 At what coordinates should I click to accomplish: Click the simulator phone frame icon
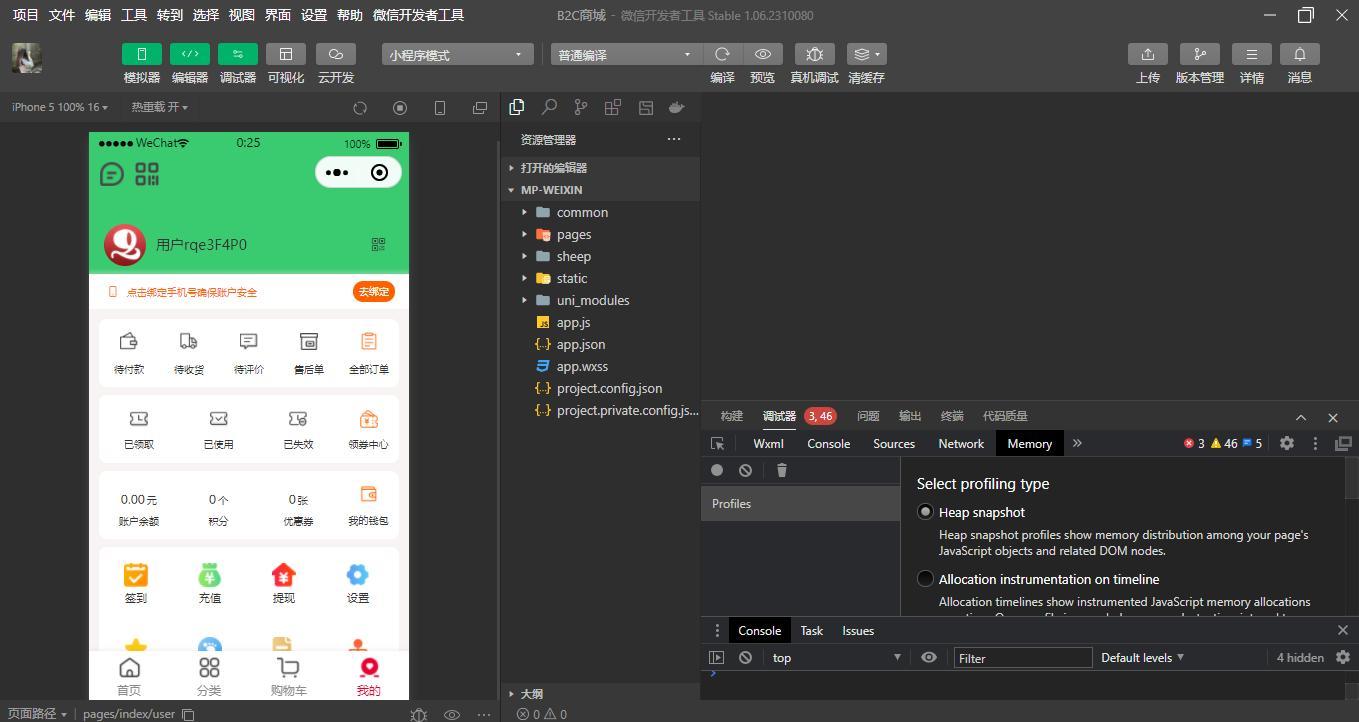pos(440,107)
